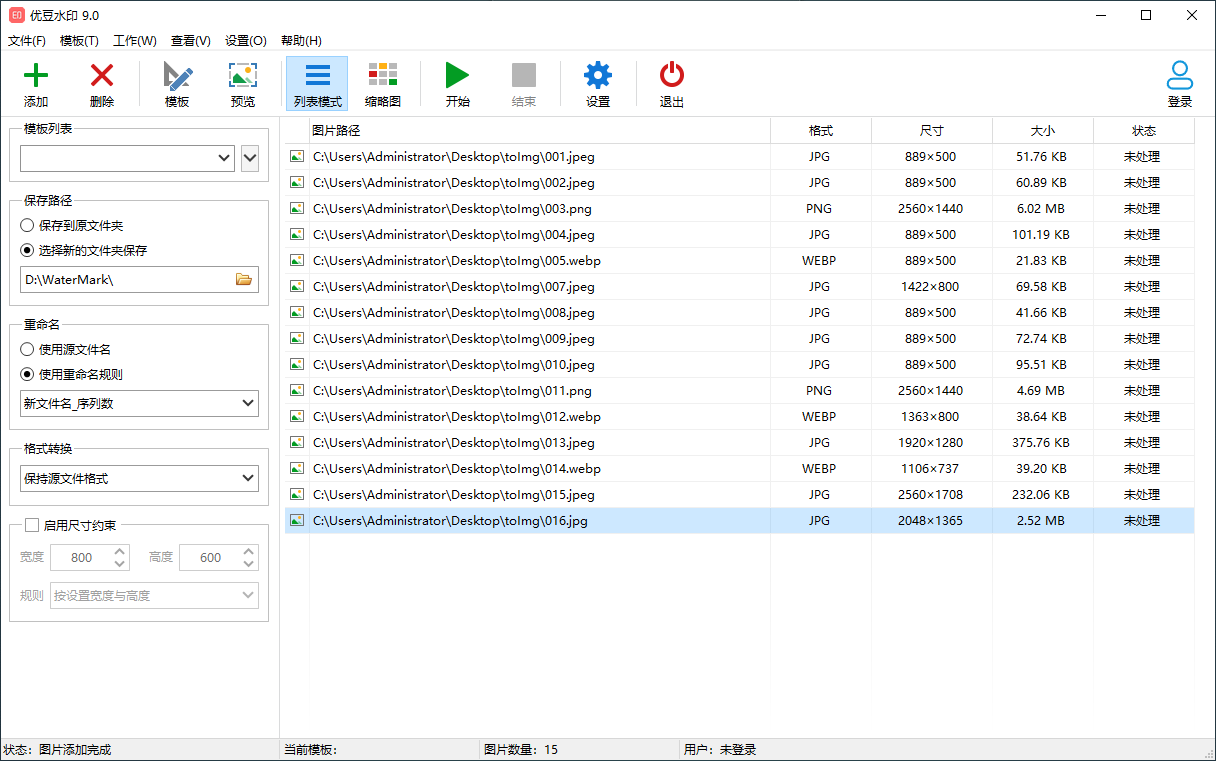Viewport: 1216px width, 761px height.
Task: Open the 按设置宽度与高度 rule dropdown
Action: pos(155,596)
